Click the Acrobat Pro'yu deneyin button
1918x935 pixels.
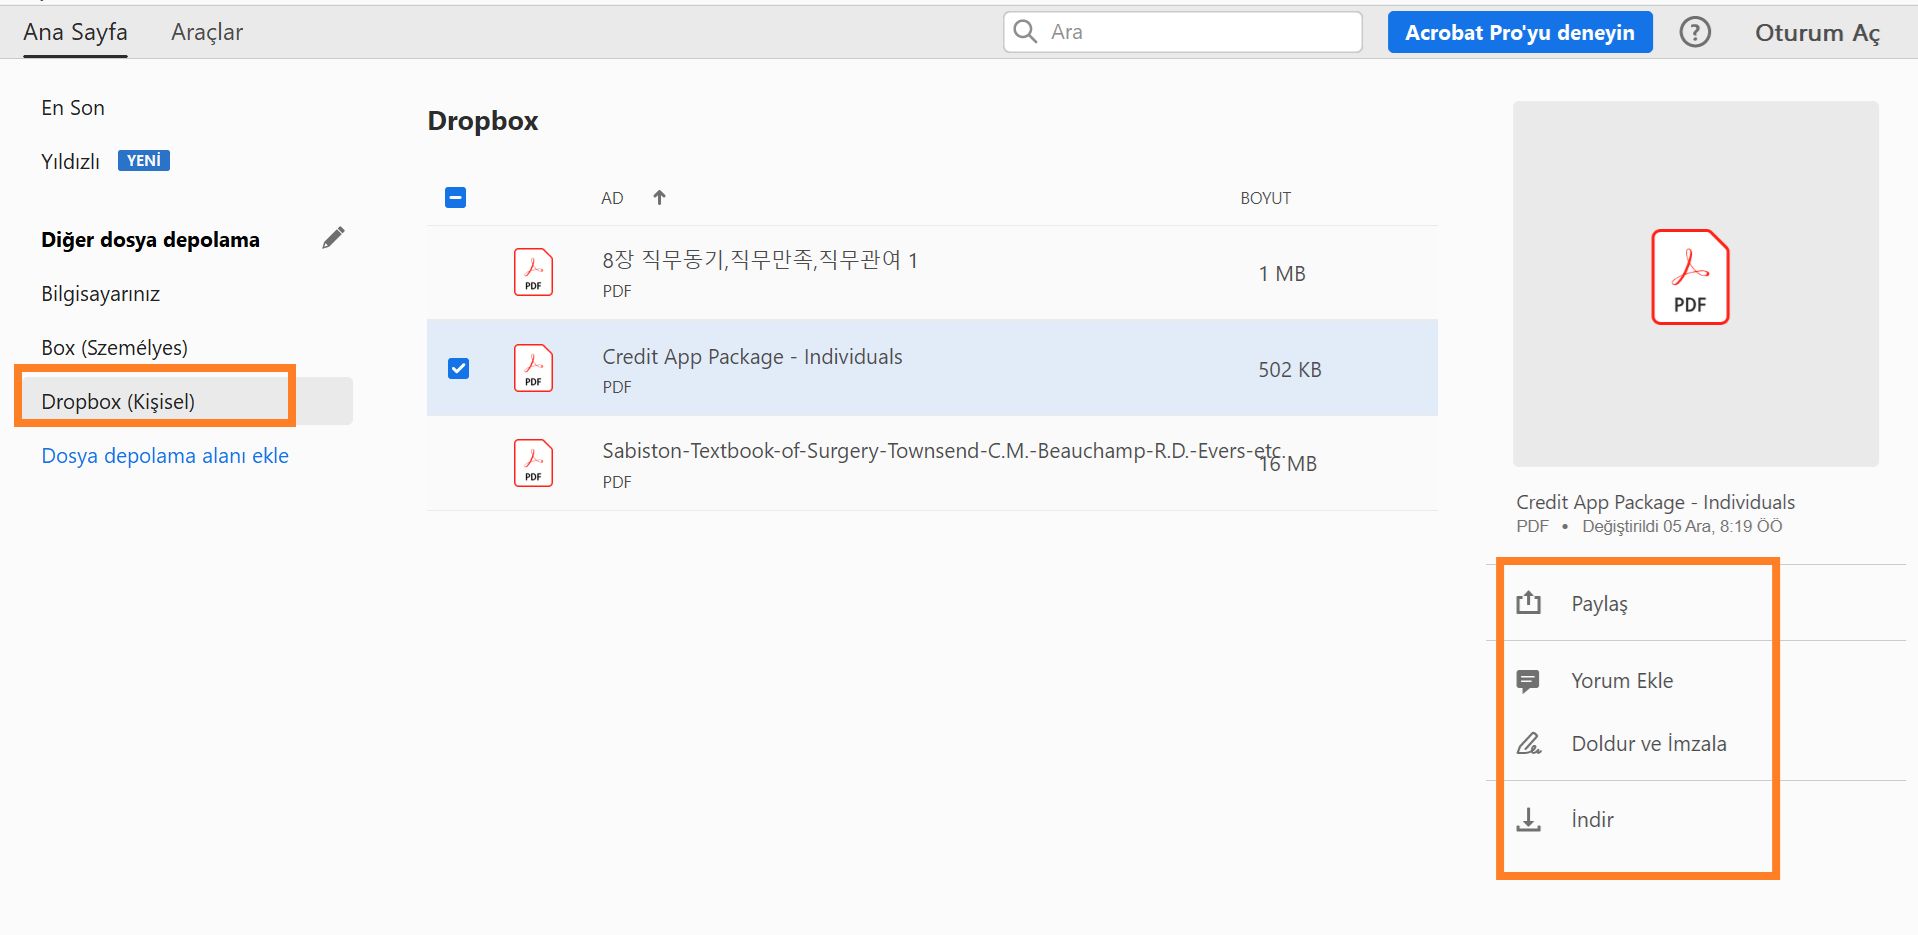[x=1519, y=31]
